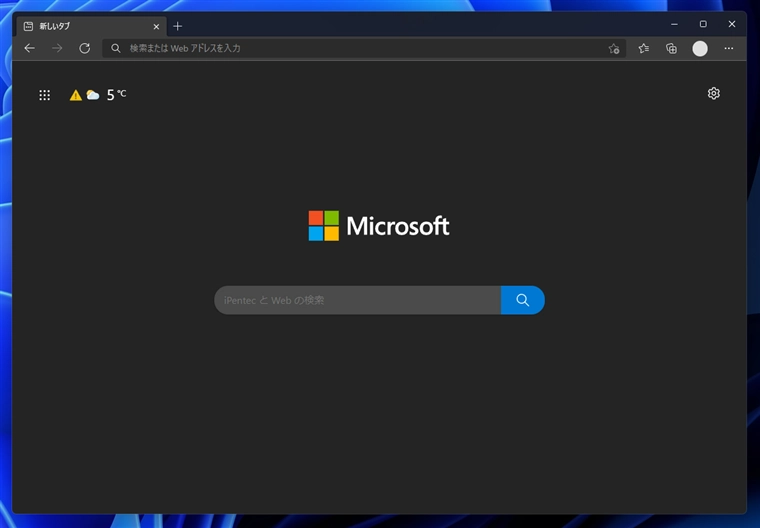Click the address bar search magnifier icon
Image resolution: width=760 pixels, height=528 pixels.
[x=115, y=48]
